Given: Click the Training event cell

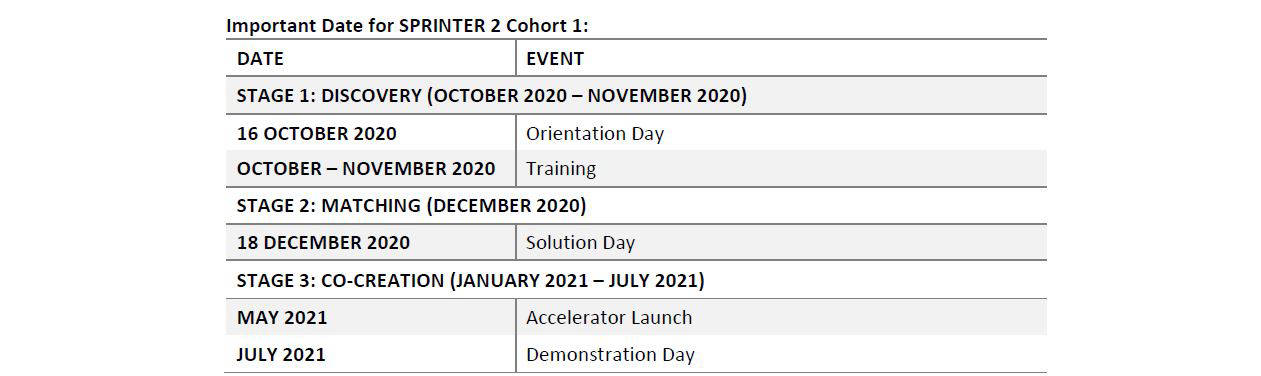Looking at the screenshot, I should coord(781,168).
